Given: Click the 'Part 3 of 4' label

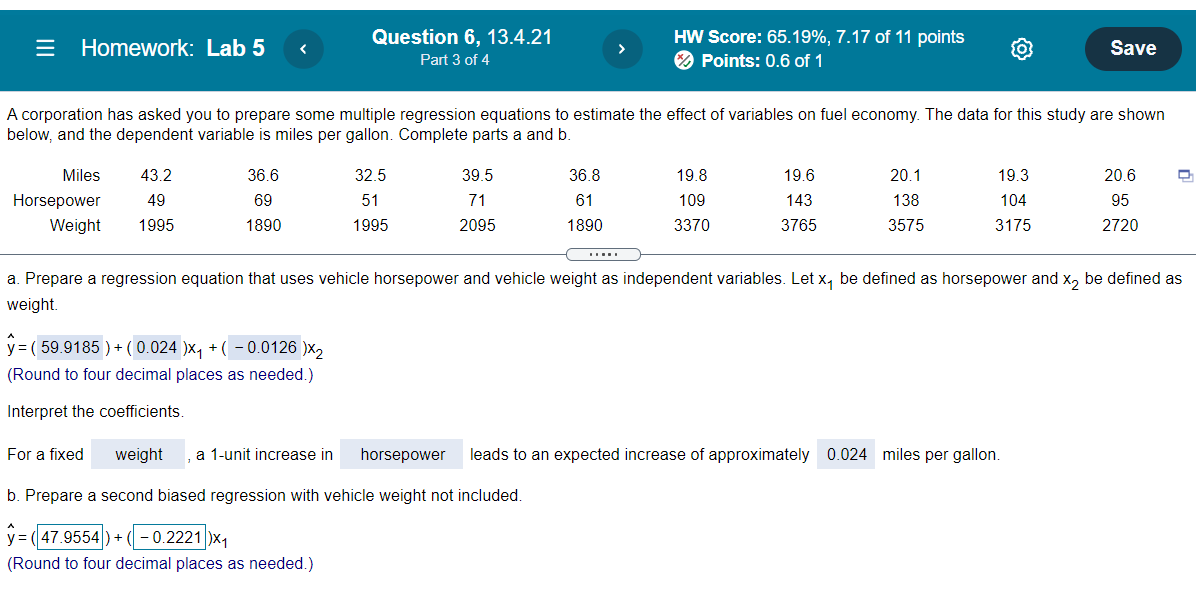Looking at the screenshot, I should coord(455,60).
